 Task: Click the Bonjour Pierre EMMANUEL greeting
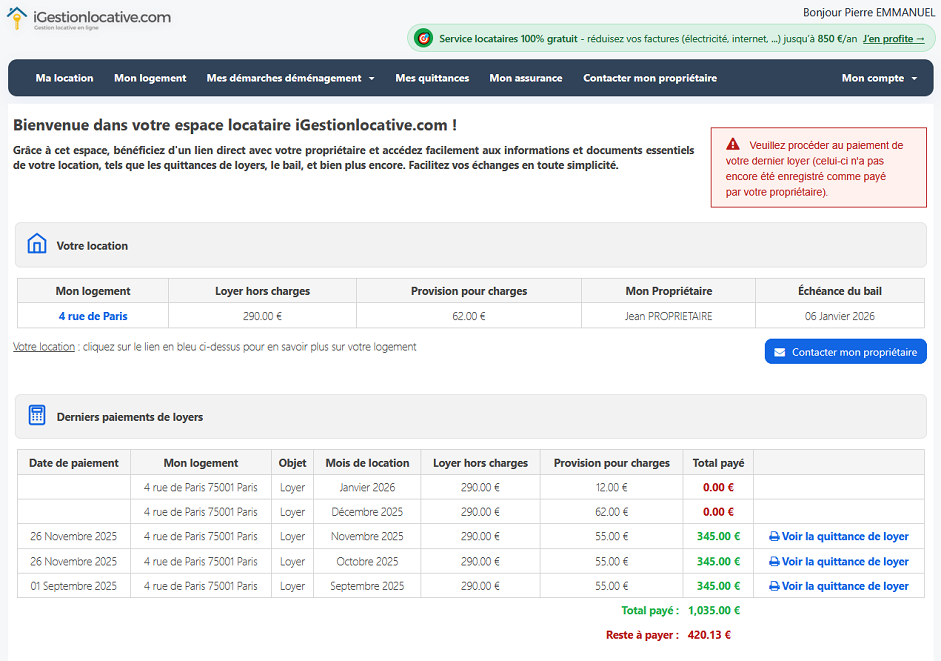point(869,13)
